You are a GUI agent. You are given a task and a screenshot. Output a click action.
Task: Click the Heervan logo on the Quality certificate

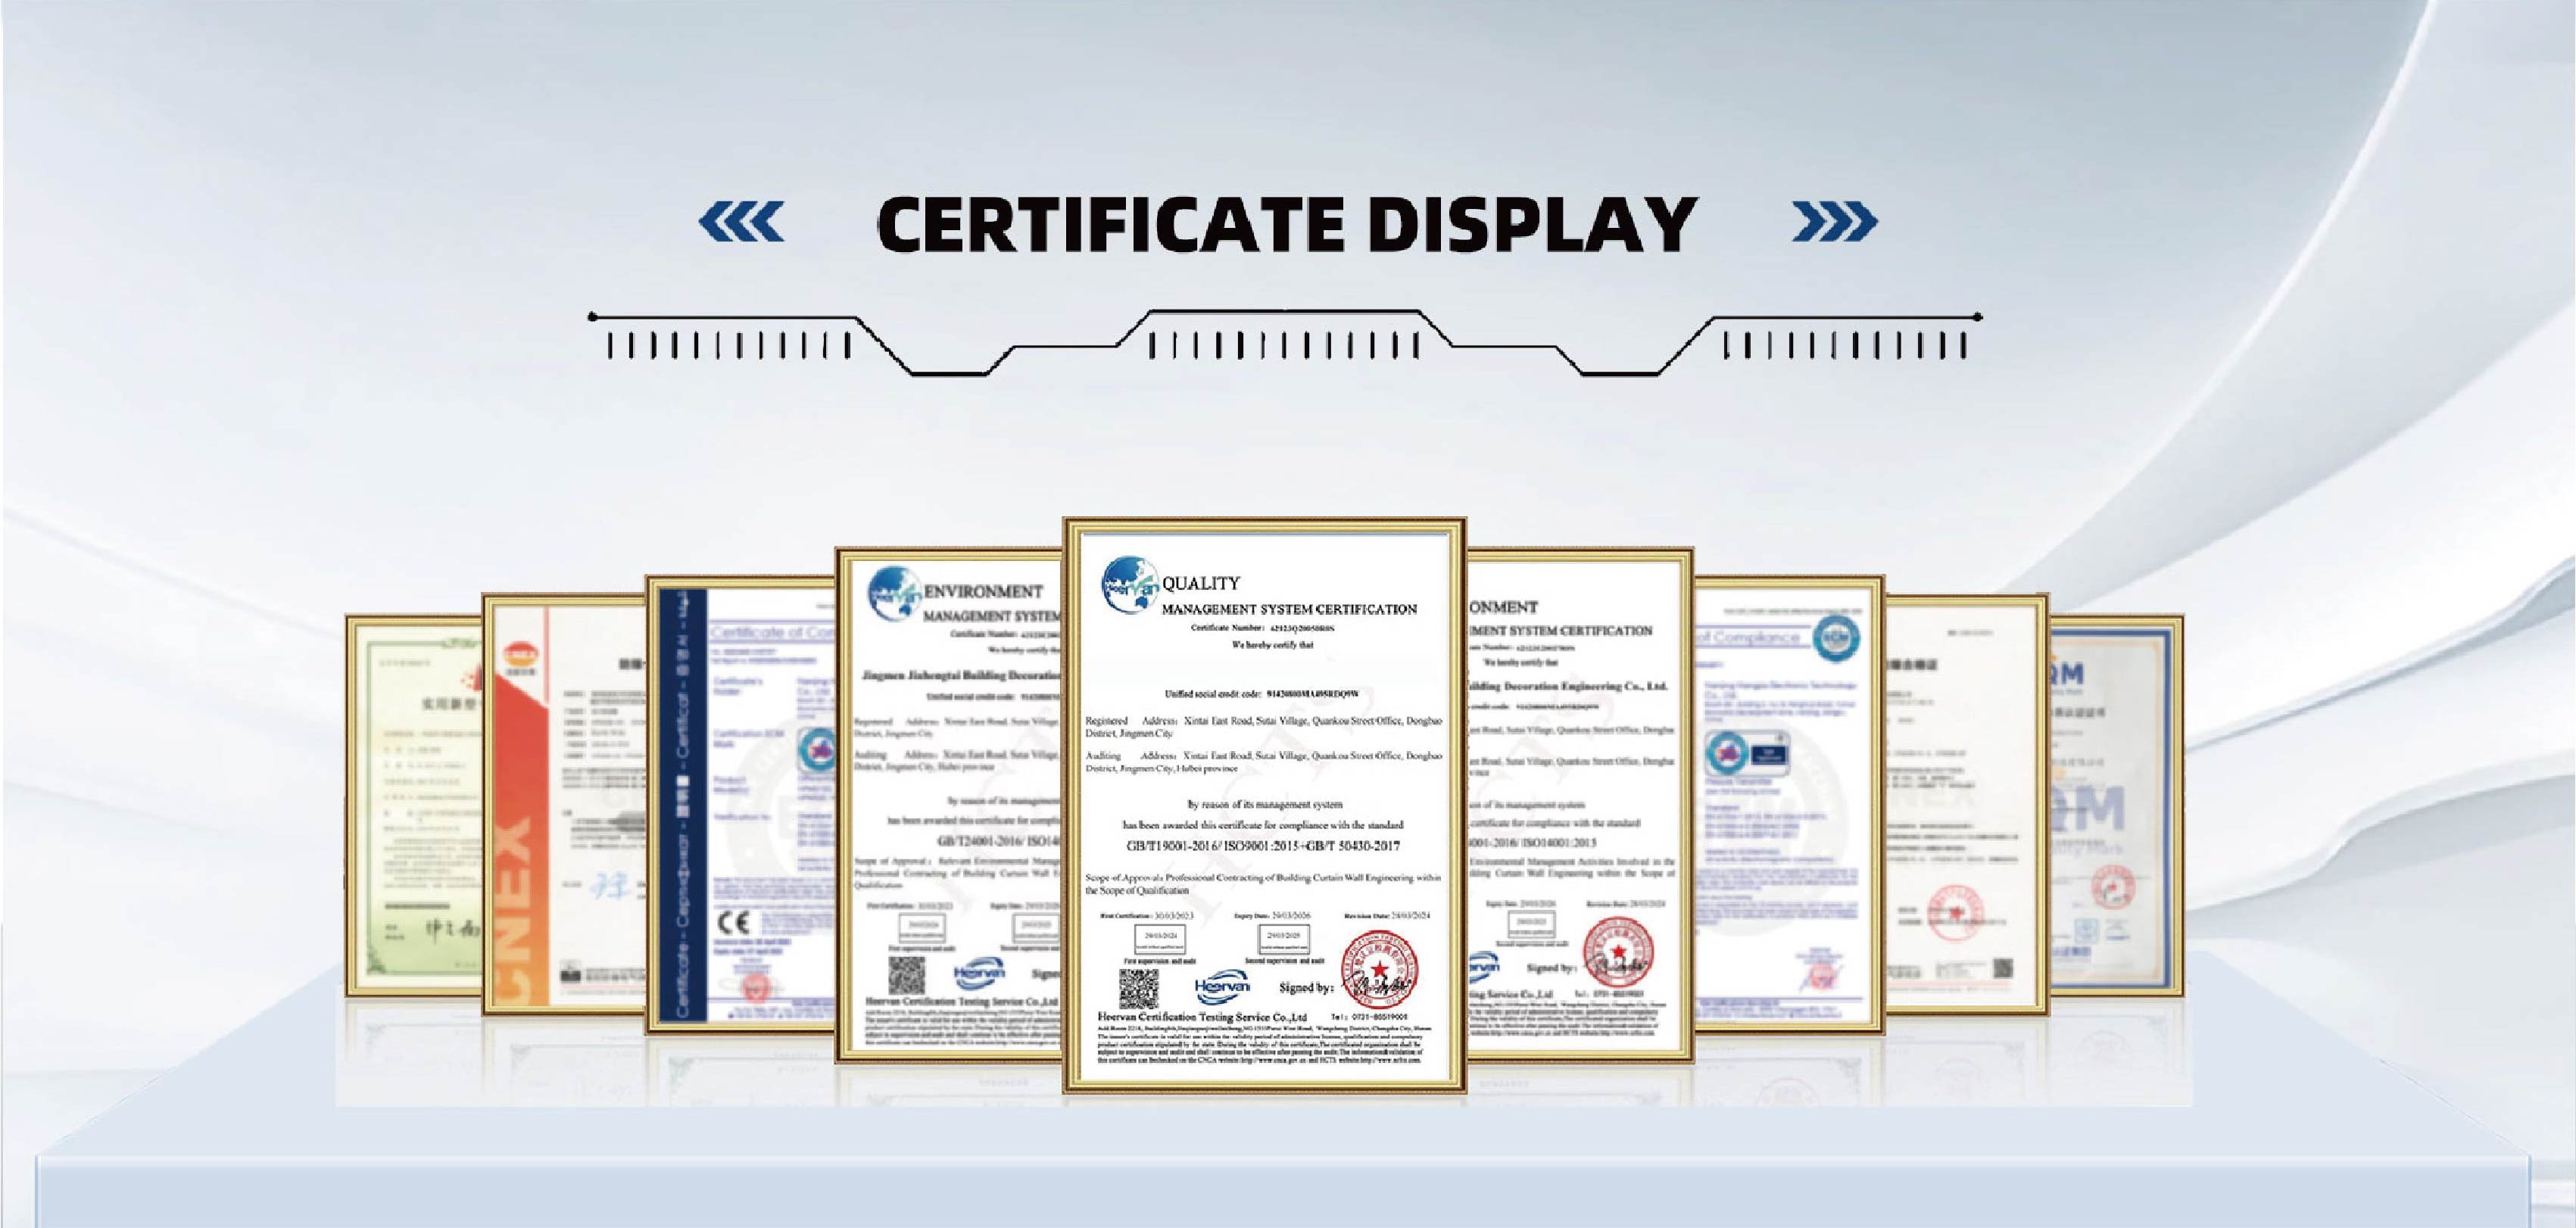(1222, 987)
